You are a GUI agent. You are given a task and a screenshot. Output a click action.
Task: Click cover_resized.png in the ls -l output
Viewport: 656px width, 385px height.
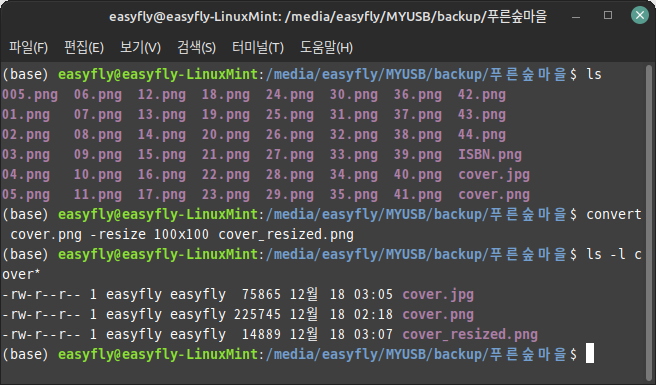470,335
